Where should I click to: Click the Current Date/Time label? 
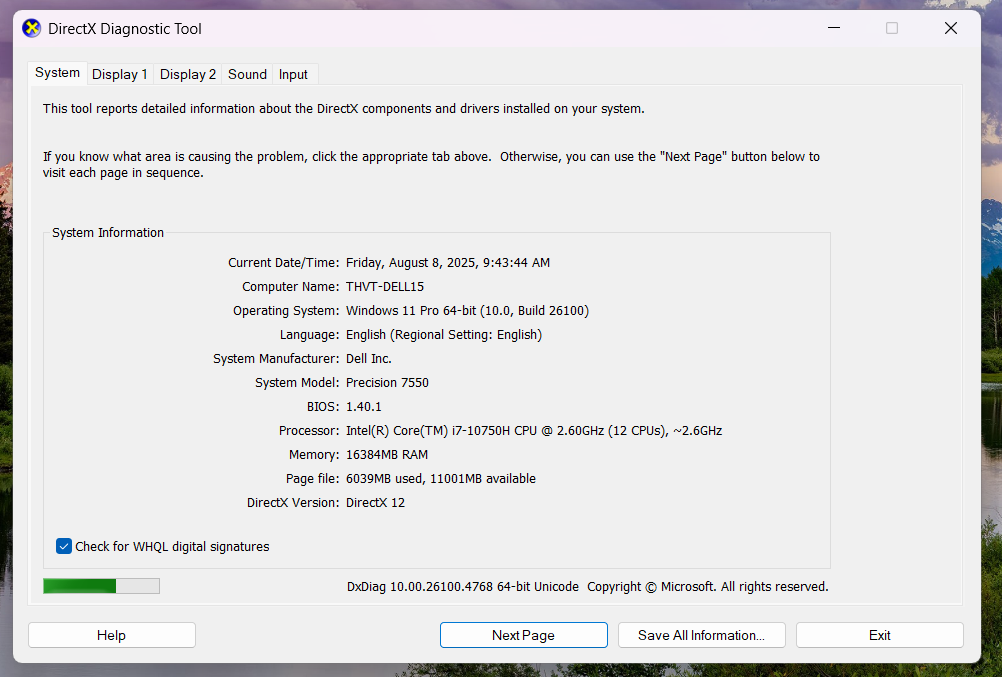(283, 262)
